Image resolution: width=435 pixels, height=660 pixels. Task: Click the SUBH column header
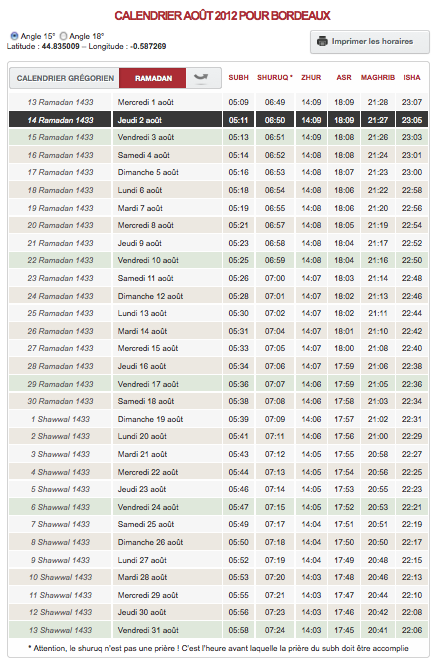click(238, 77)
